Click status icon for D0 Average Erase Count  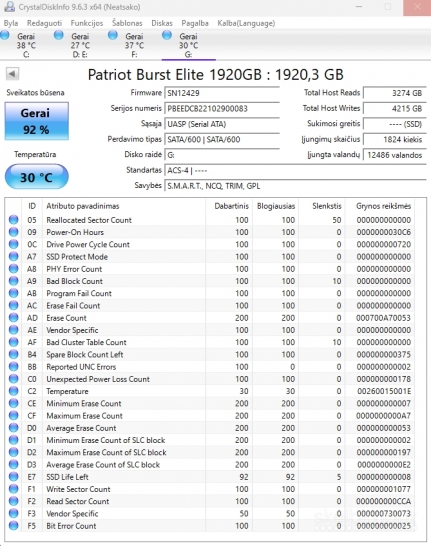point(14,428)
